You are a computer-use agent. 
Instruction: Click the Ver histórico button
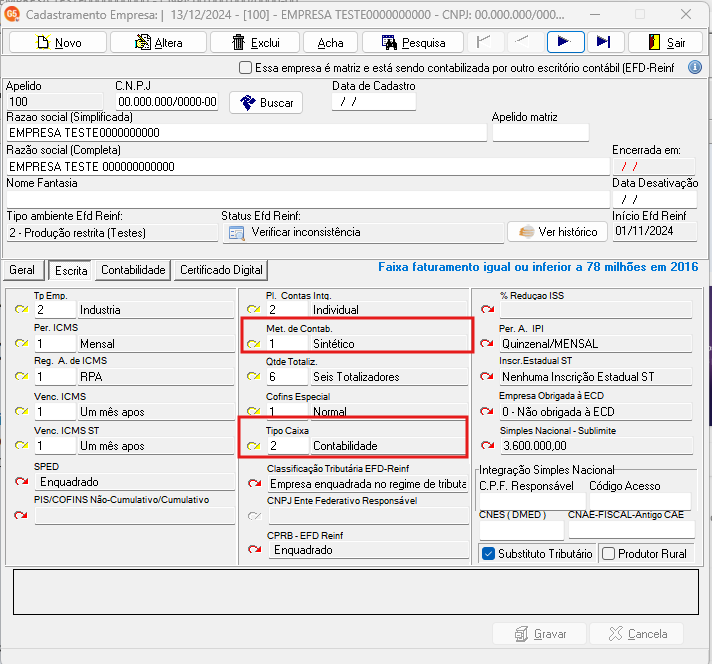pyautogui.click(x=558, y=232)
